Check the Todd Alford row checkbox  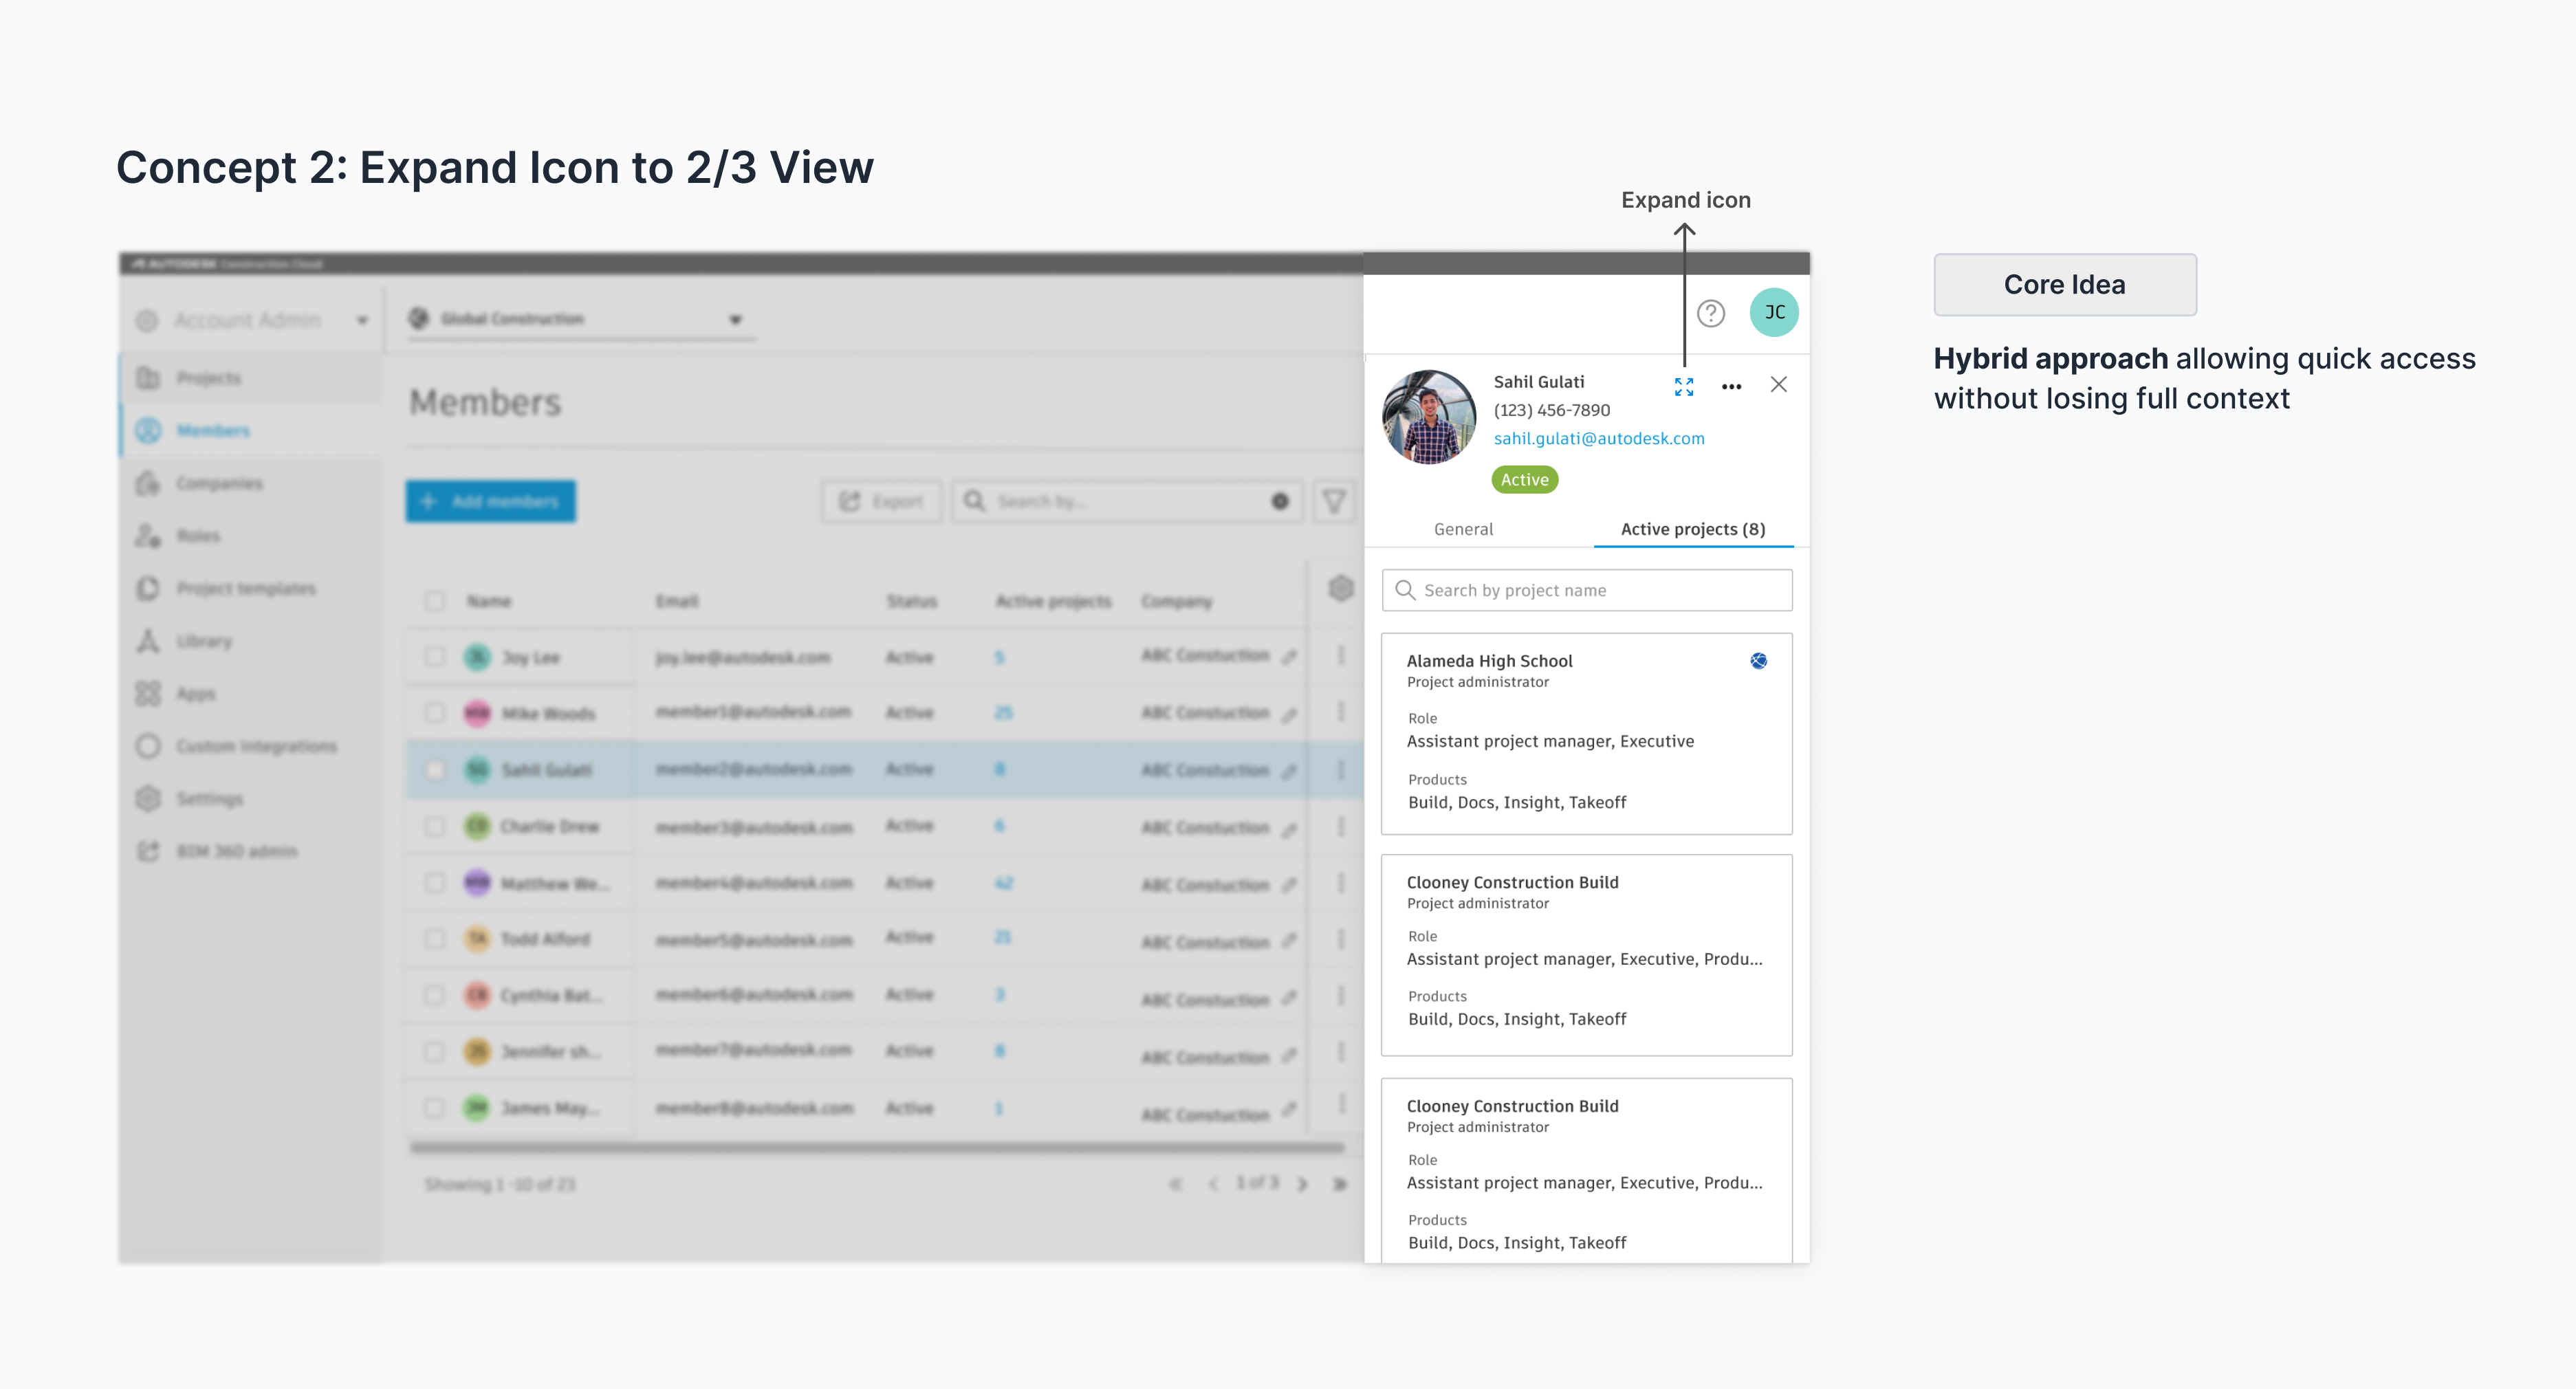(434, 938)
